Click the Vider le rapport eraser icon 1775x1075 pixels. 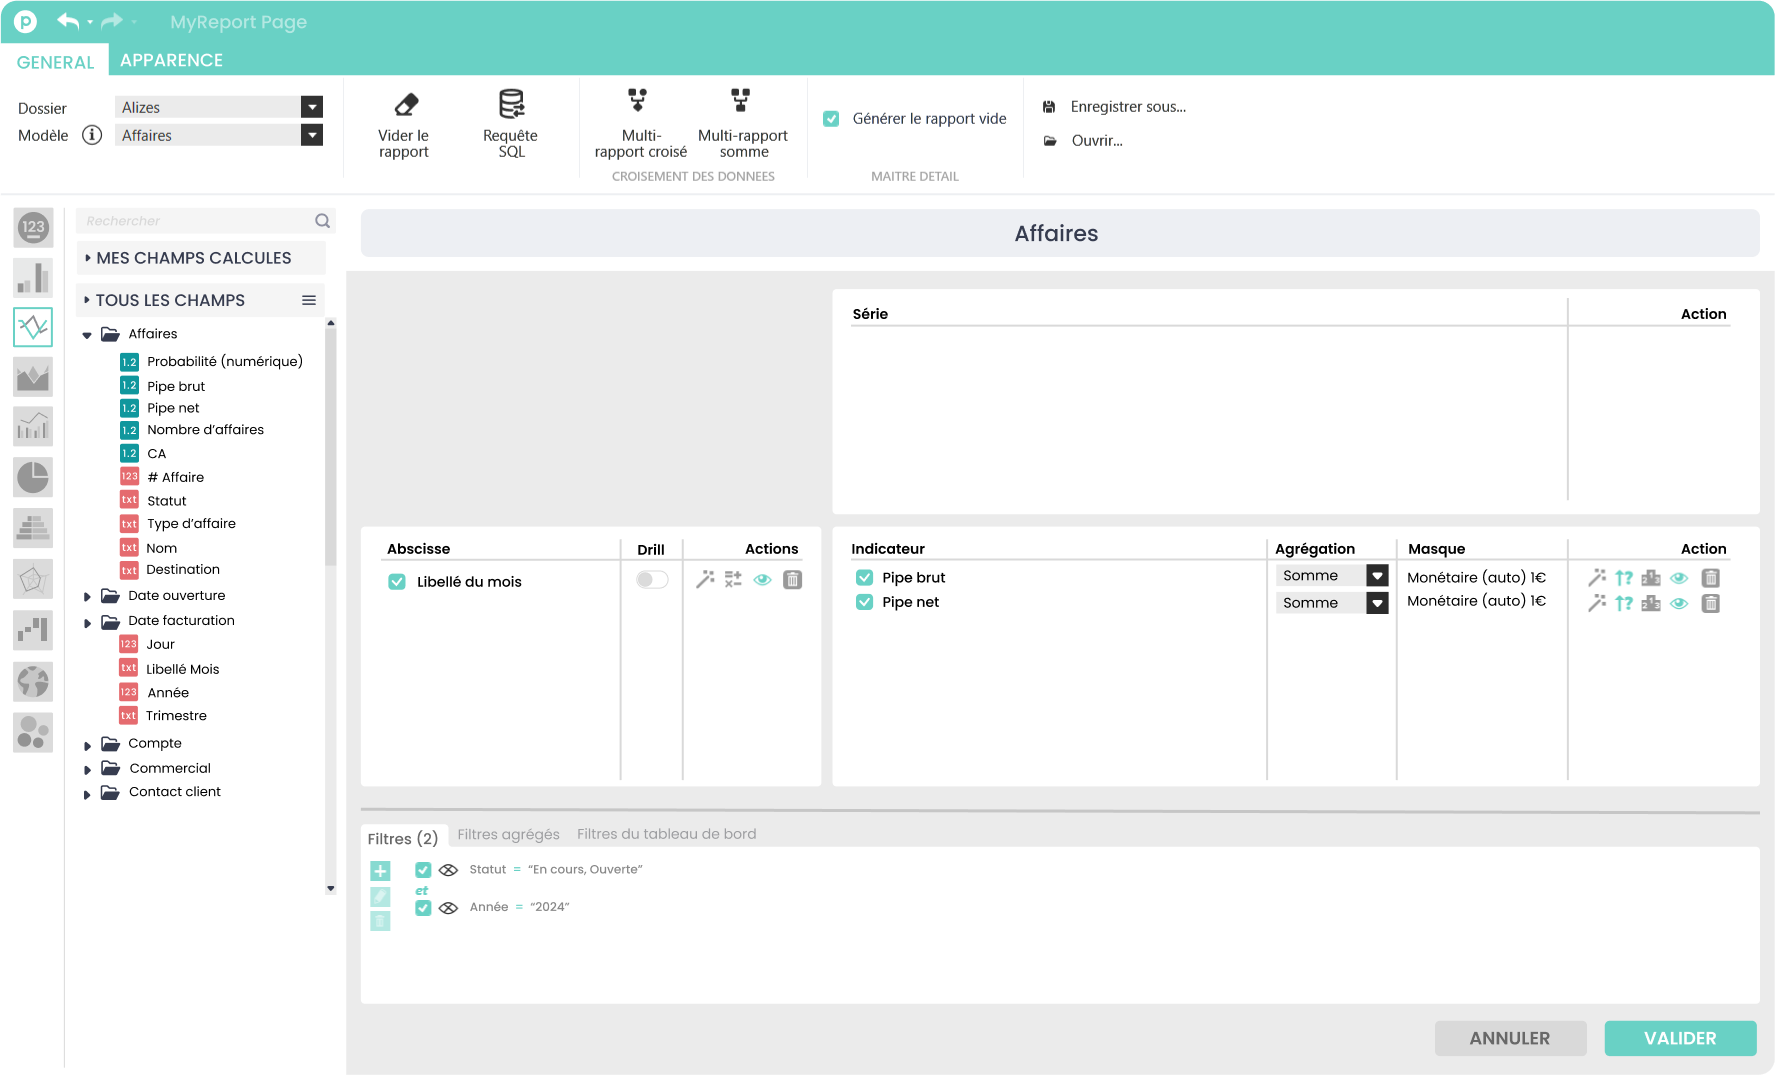click(405, 105)
